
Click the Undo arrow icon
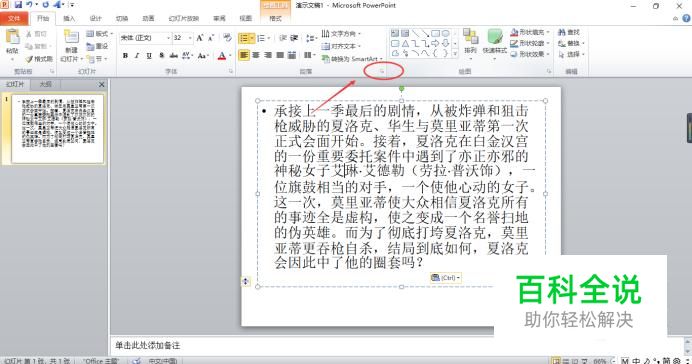[29, 5]
